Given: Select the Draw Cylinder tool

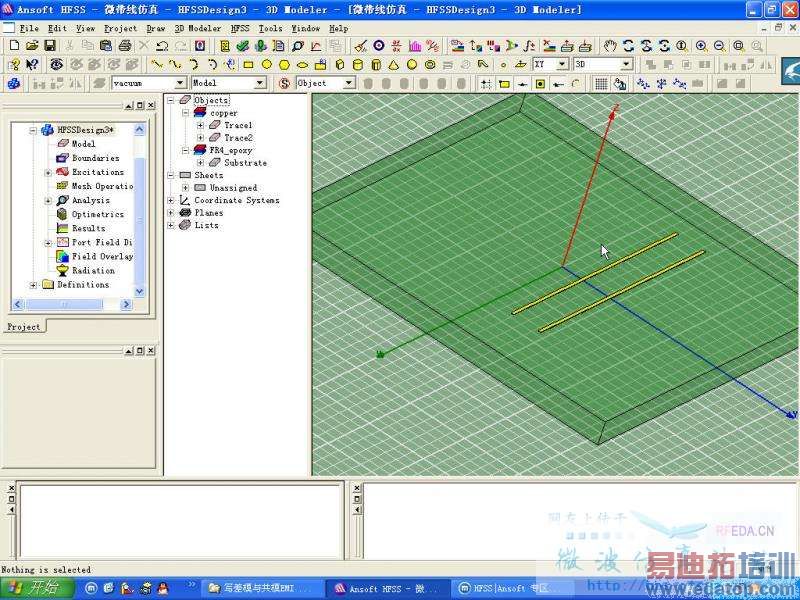Looking at the screenshot, I should [x=358, y=65].
